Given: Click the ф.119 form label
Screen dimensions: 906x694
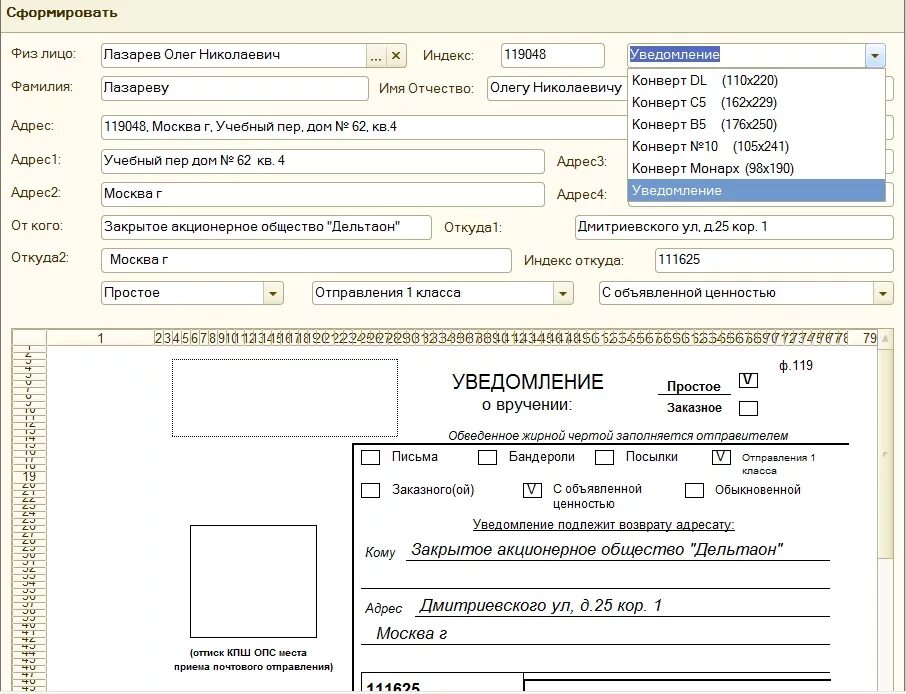Looking at the screenshot, I should pos(796,366).
